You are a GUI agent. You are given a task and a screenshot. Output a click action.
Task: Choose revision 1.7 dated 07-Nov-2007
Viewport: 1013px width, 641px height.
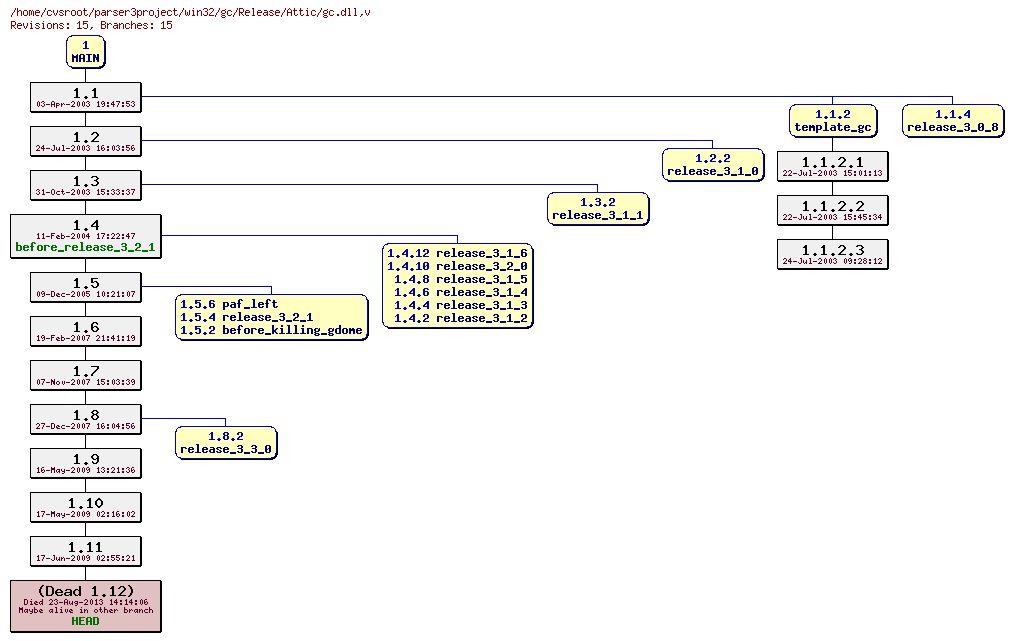85,375
